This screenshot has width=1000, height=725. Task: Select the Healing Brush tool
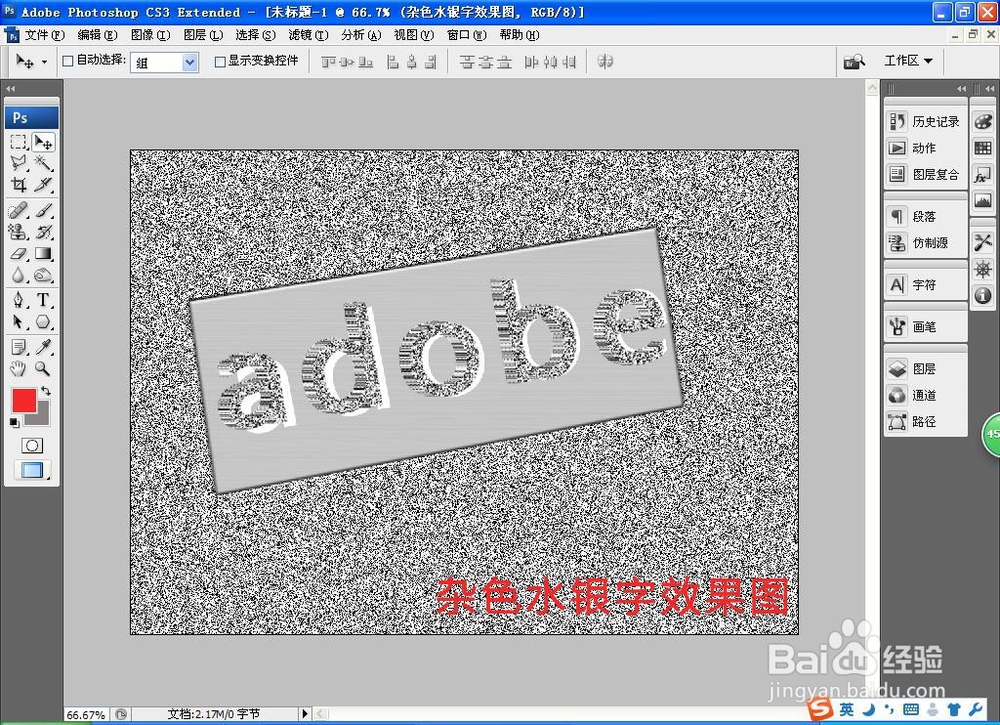[18, 210]
